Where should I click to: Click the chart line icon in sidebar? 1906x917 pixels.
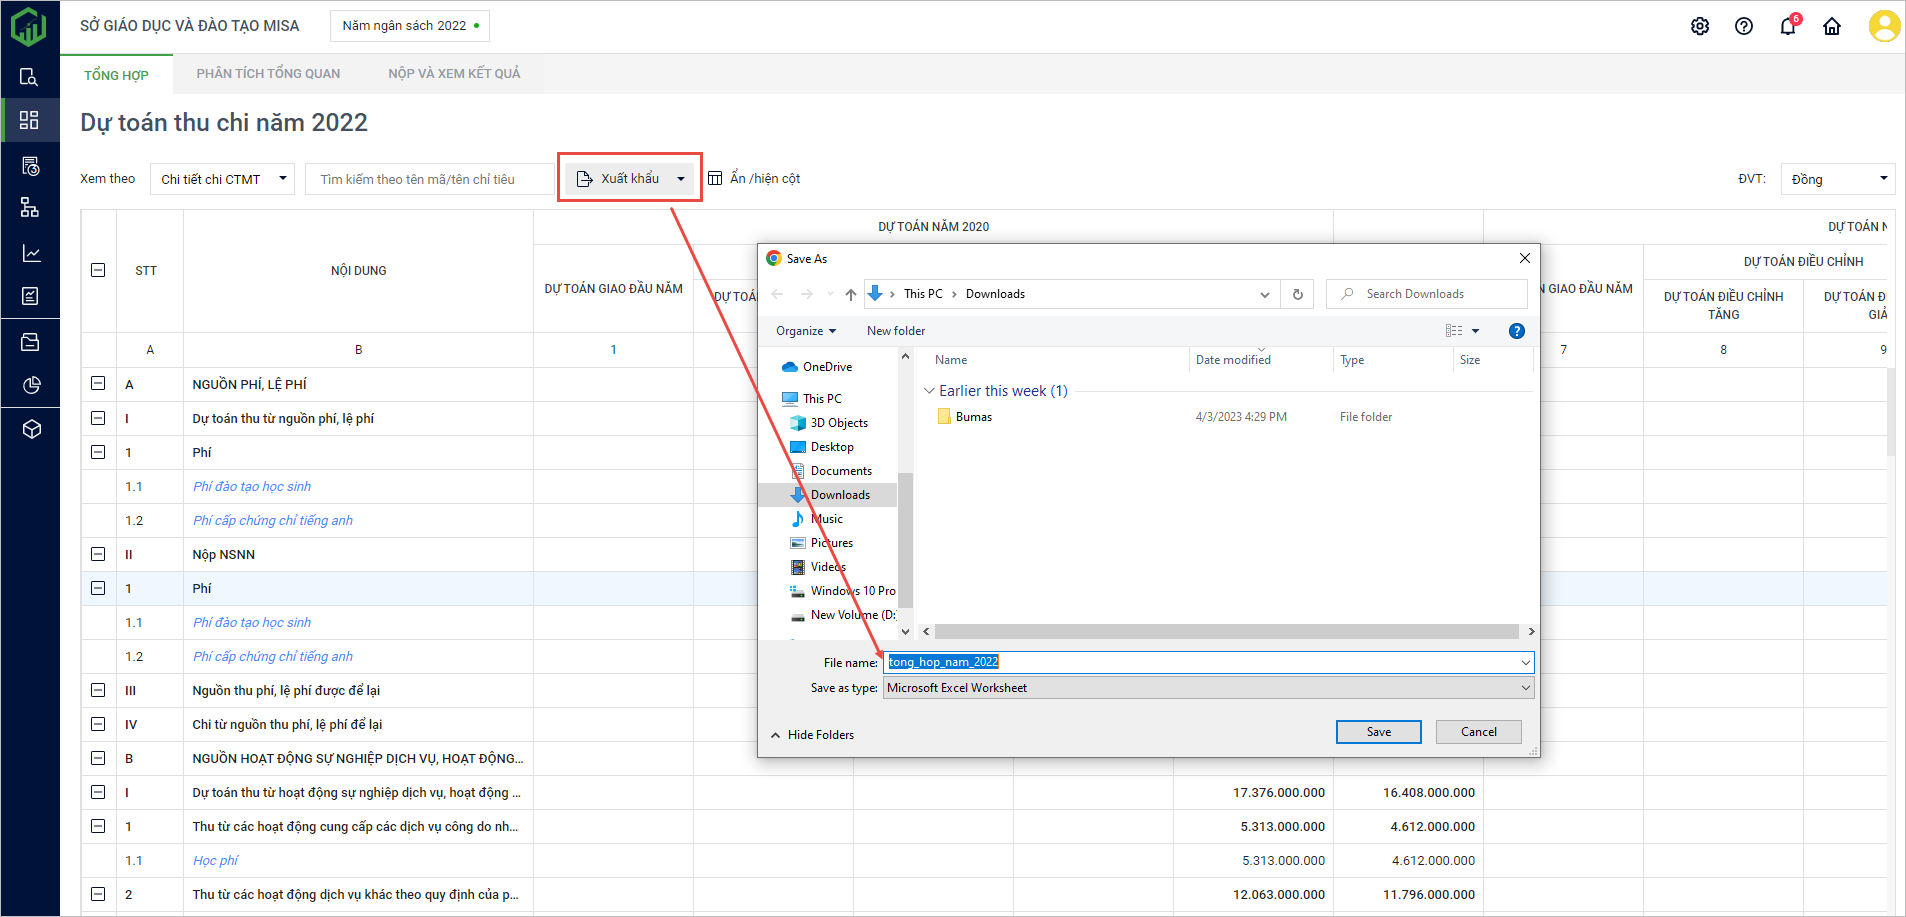click(30, 253)
